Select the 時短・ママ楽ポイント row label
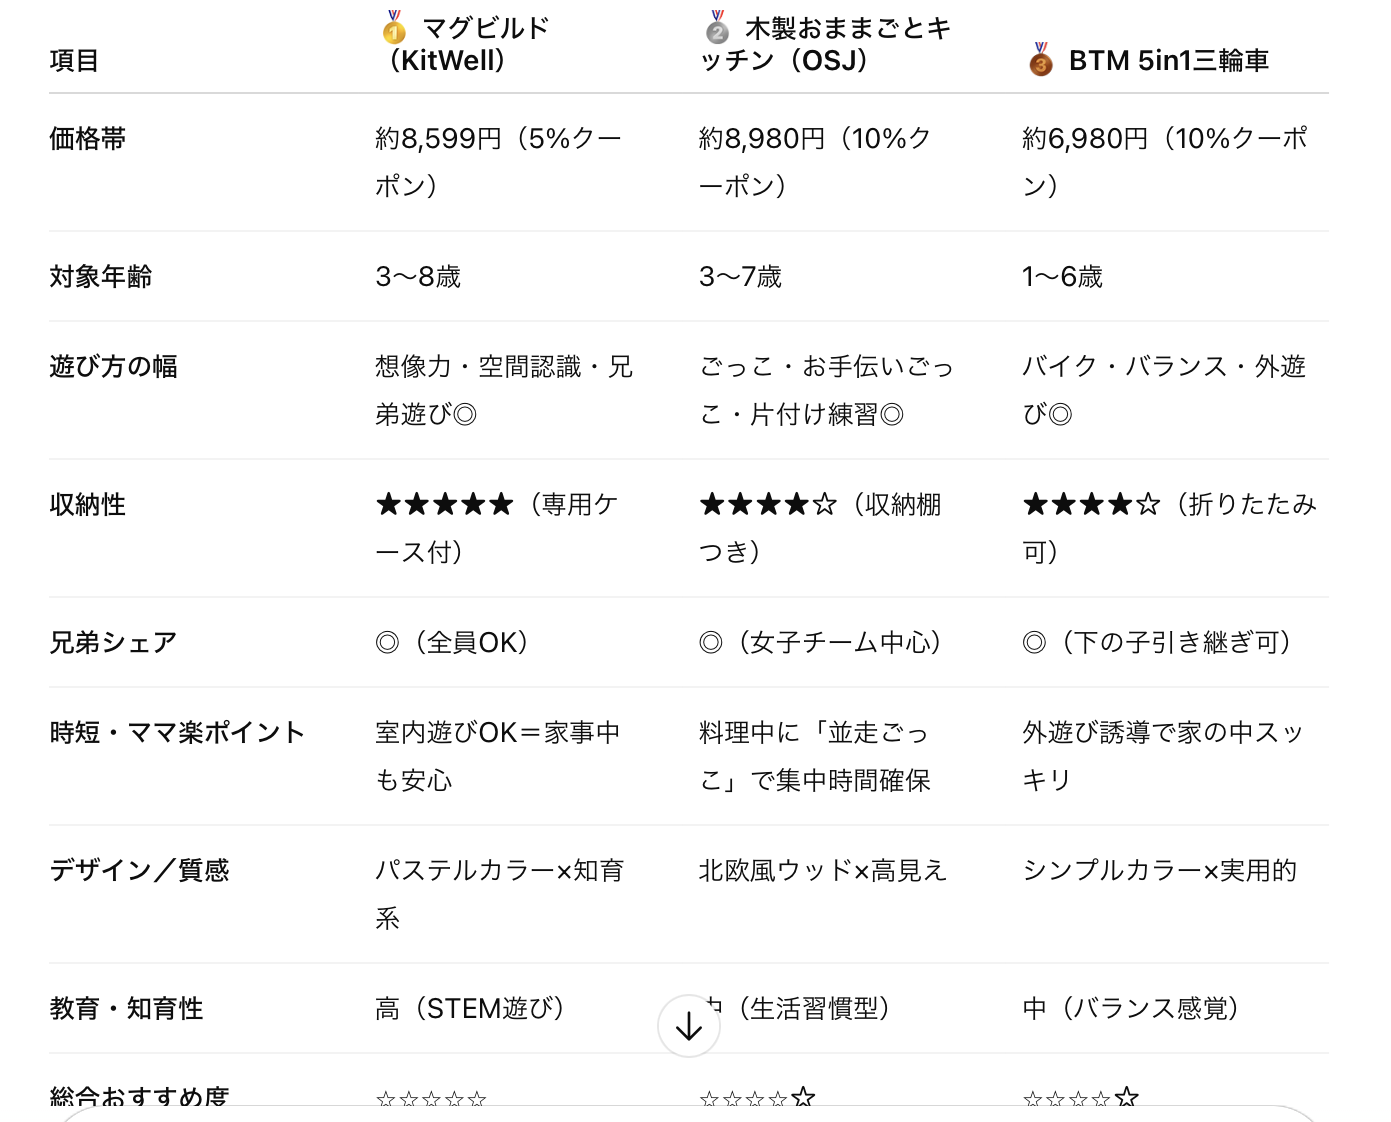The height and width of the screenshot is (1122, 1391). (x=177, y=733)
